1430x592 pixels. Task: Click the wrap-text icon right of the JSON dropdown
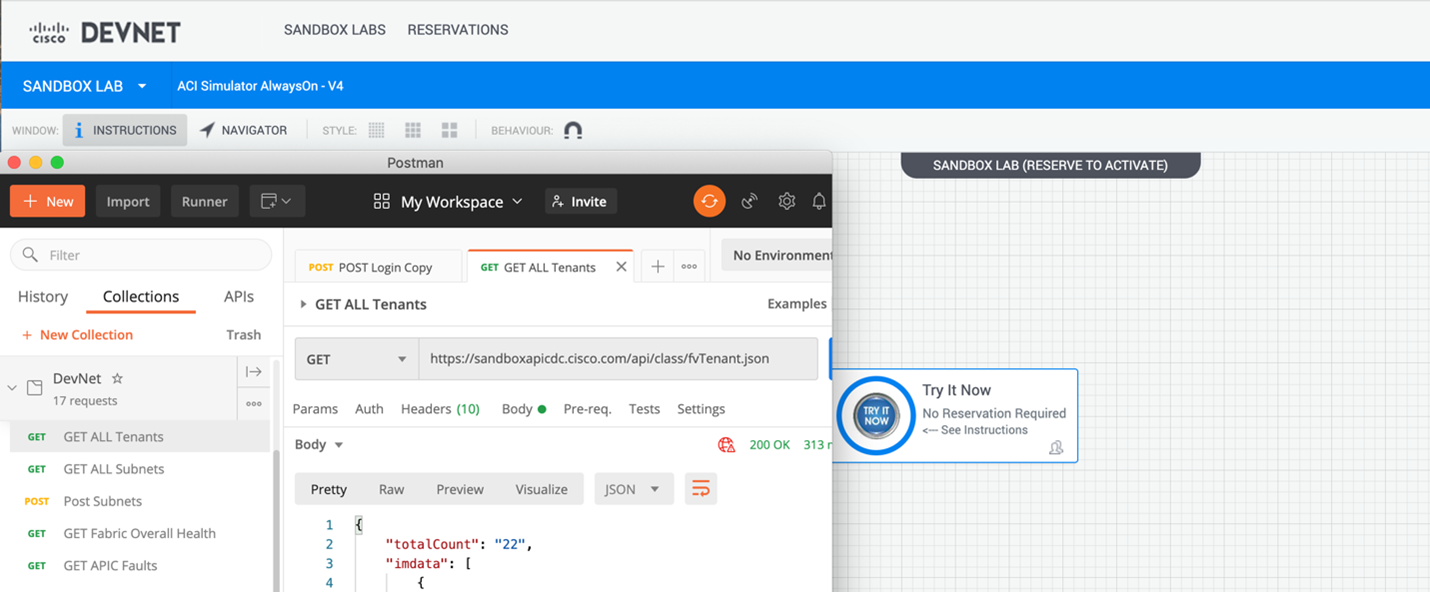(x=700, y=488)
